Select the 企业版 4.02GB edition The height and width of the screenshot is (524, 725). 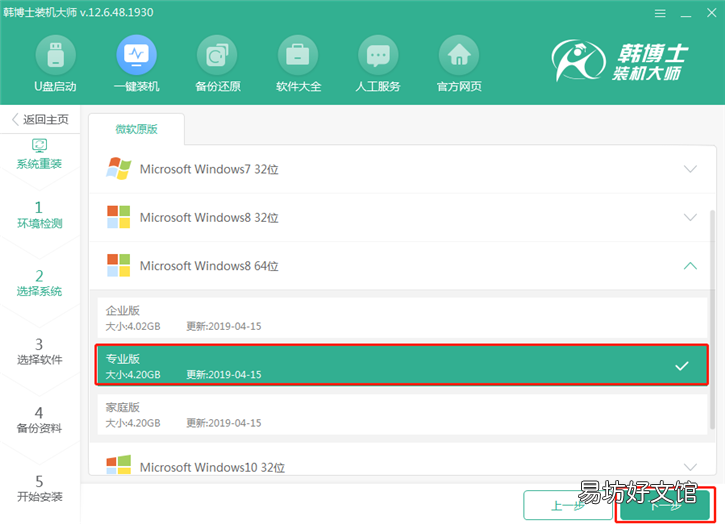(x=402, y=318)
